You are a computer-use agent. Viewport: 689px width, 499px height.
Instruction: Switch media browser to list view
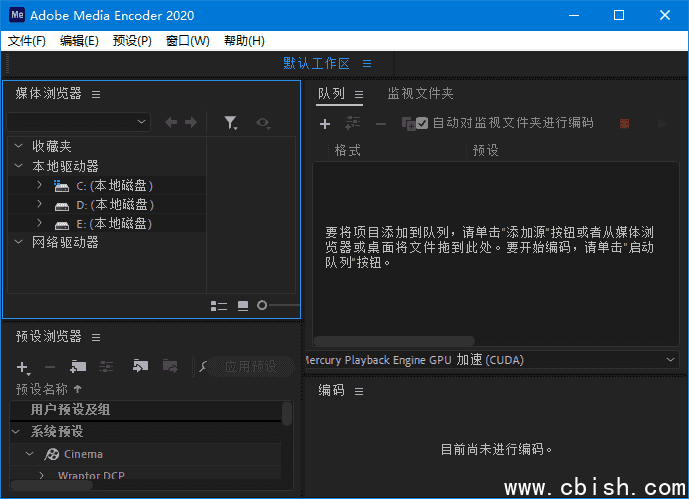tap(219, 306)
